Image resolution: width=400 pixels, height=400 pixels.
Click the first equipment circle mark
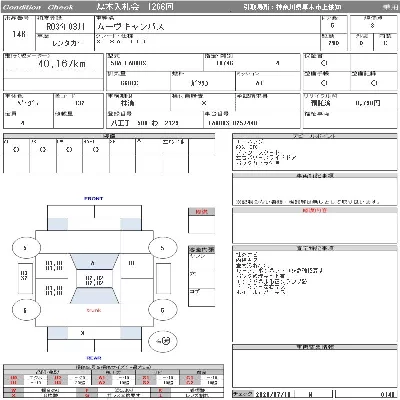[x=16, y=150]
